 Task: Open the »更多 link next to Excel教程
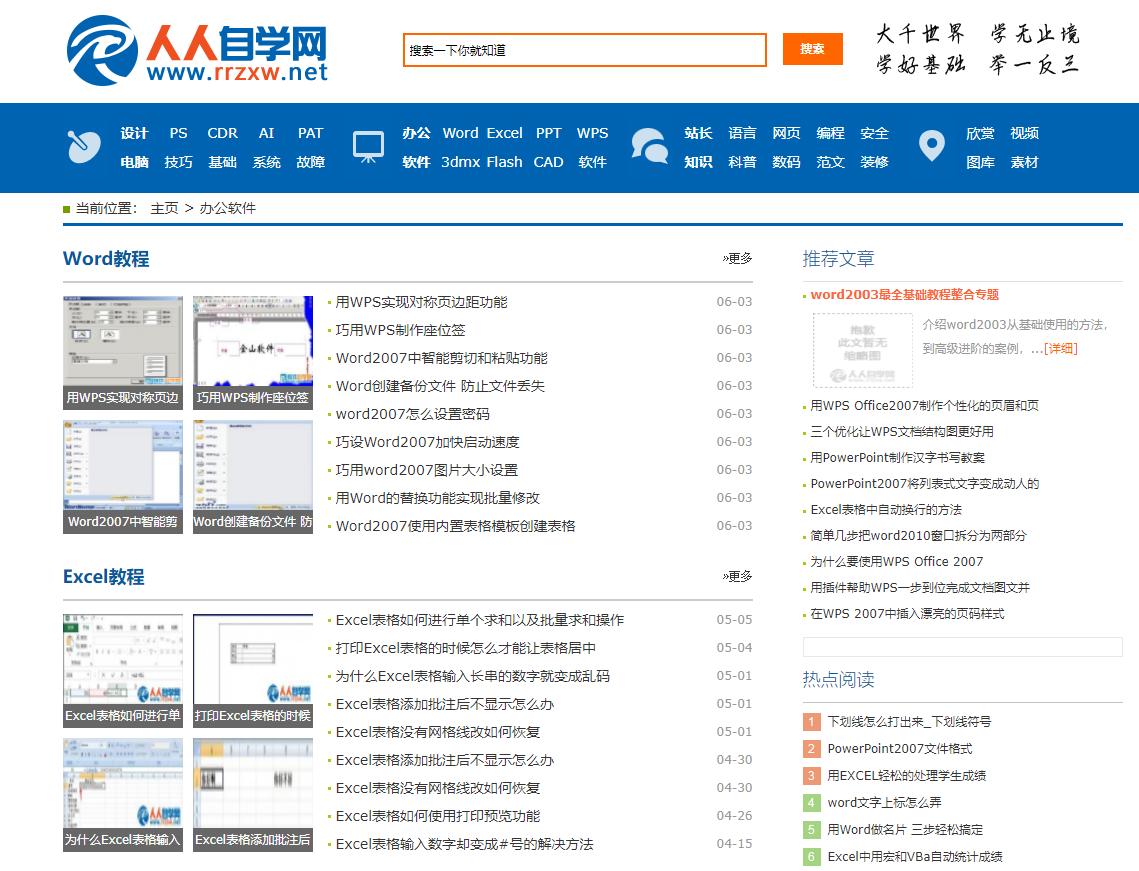(735, 576)
